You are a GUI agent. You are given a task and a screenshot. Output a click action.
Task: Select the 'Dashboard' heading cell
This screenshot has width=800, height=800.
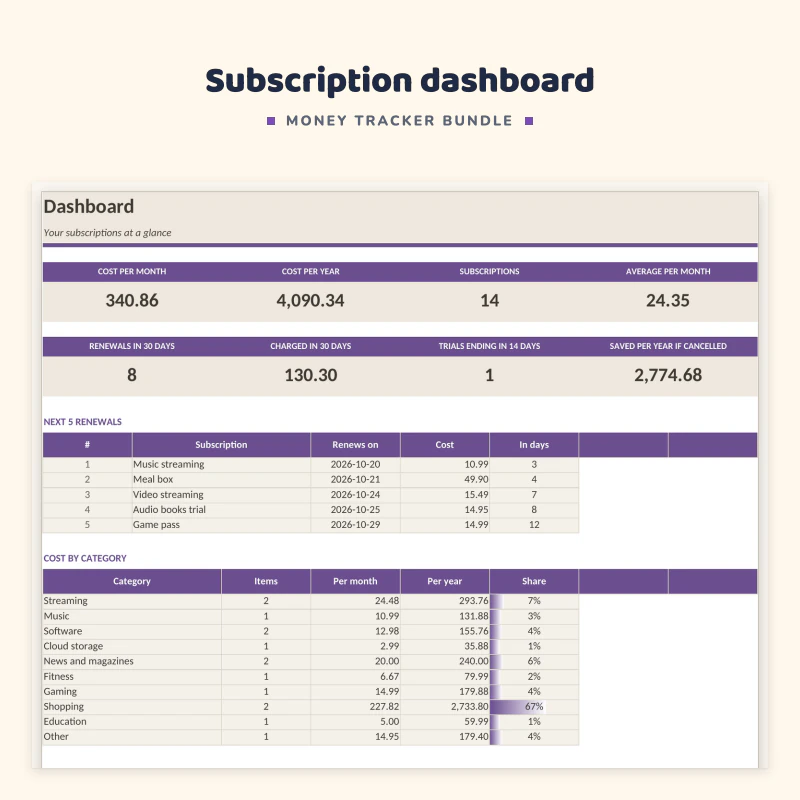coord(89,207)
